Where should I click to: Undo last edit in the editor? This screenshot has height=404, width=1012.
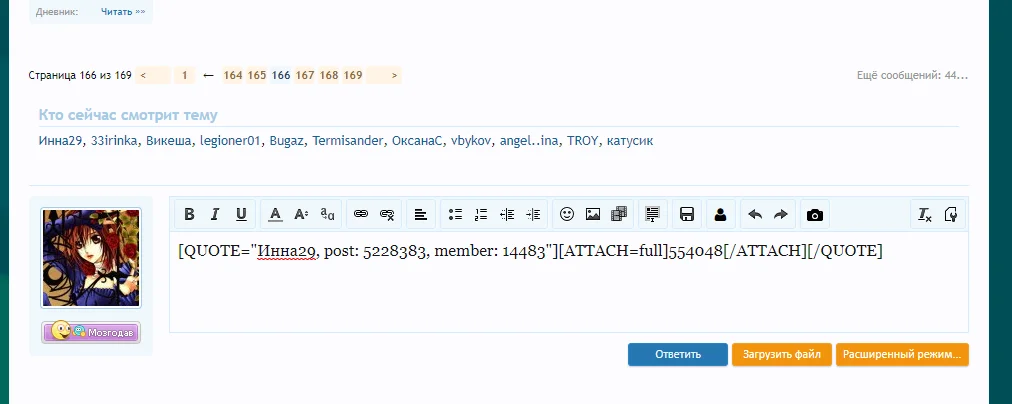tap(754, 214)
